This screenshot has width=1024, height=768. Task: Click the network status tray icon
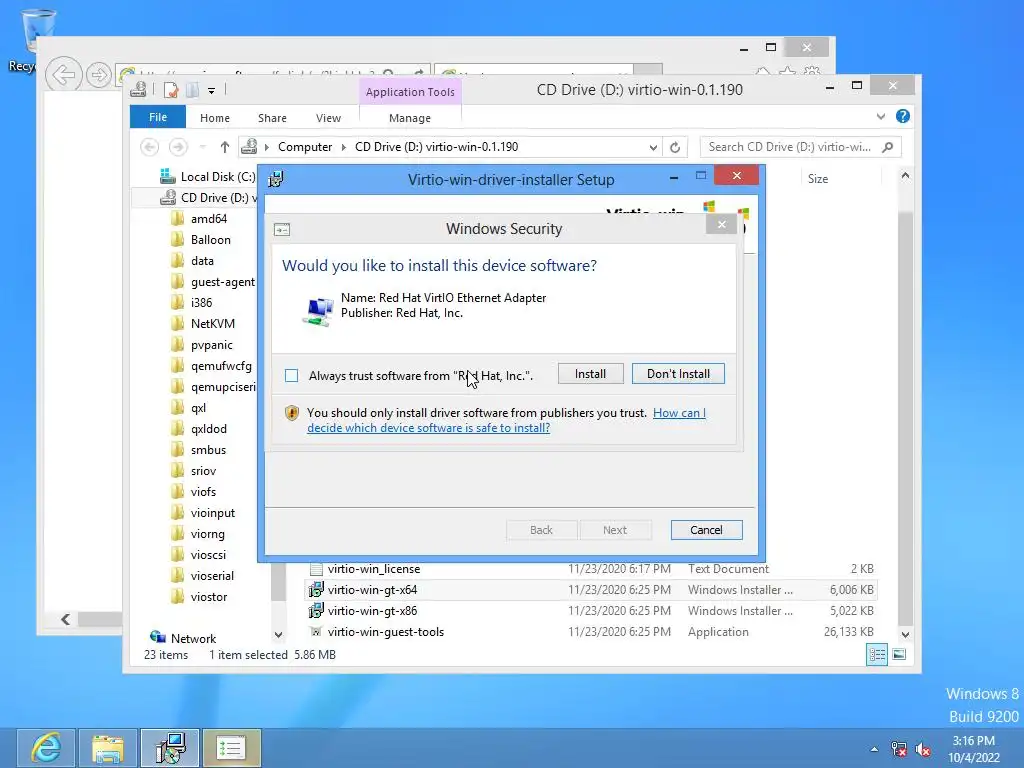tap(899, 750)
